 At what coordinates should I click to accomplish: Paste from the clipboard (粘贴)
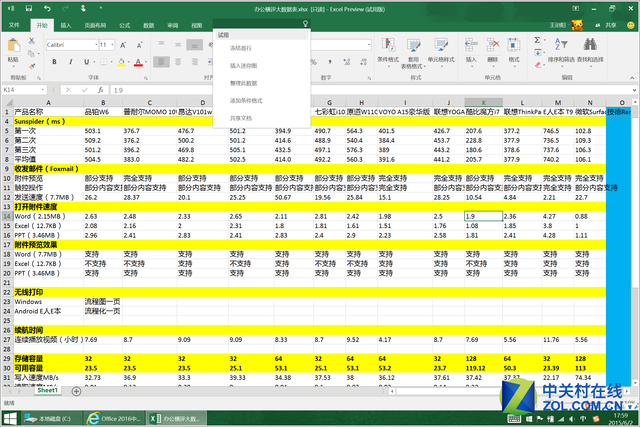[13, 52]
